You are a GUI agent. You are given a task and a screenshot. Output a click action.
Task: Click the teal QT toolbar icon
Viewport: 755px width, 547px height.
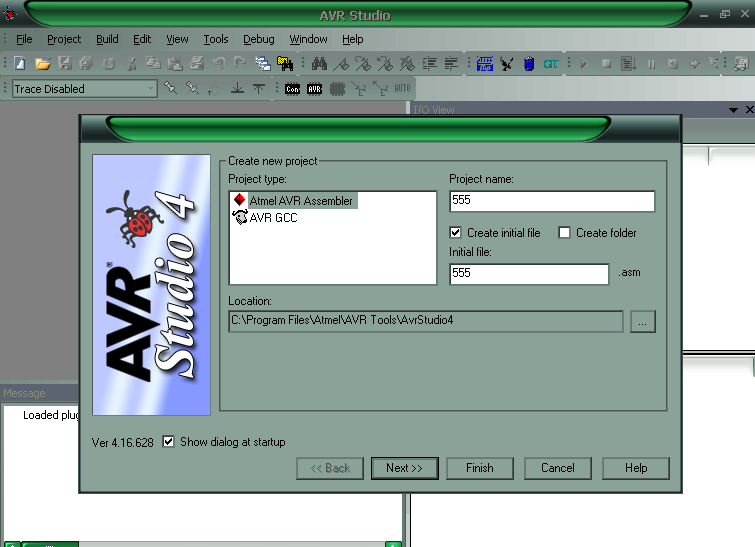pos(551,64)
